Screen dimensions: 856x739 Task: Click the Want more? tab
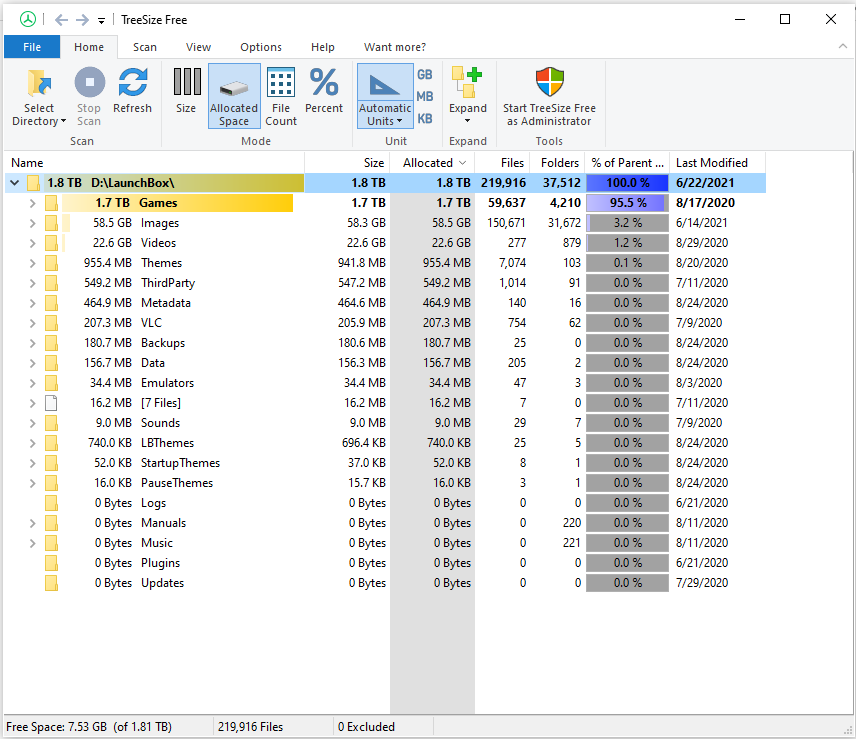pos(395,47)
